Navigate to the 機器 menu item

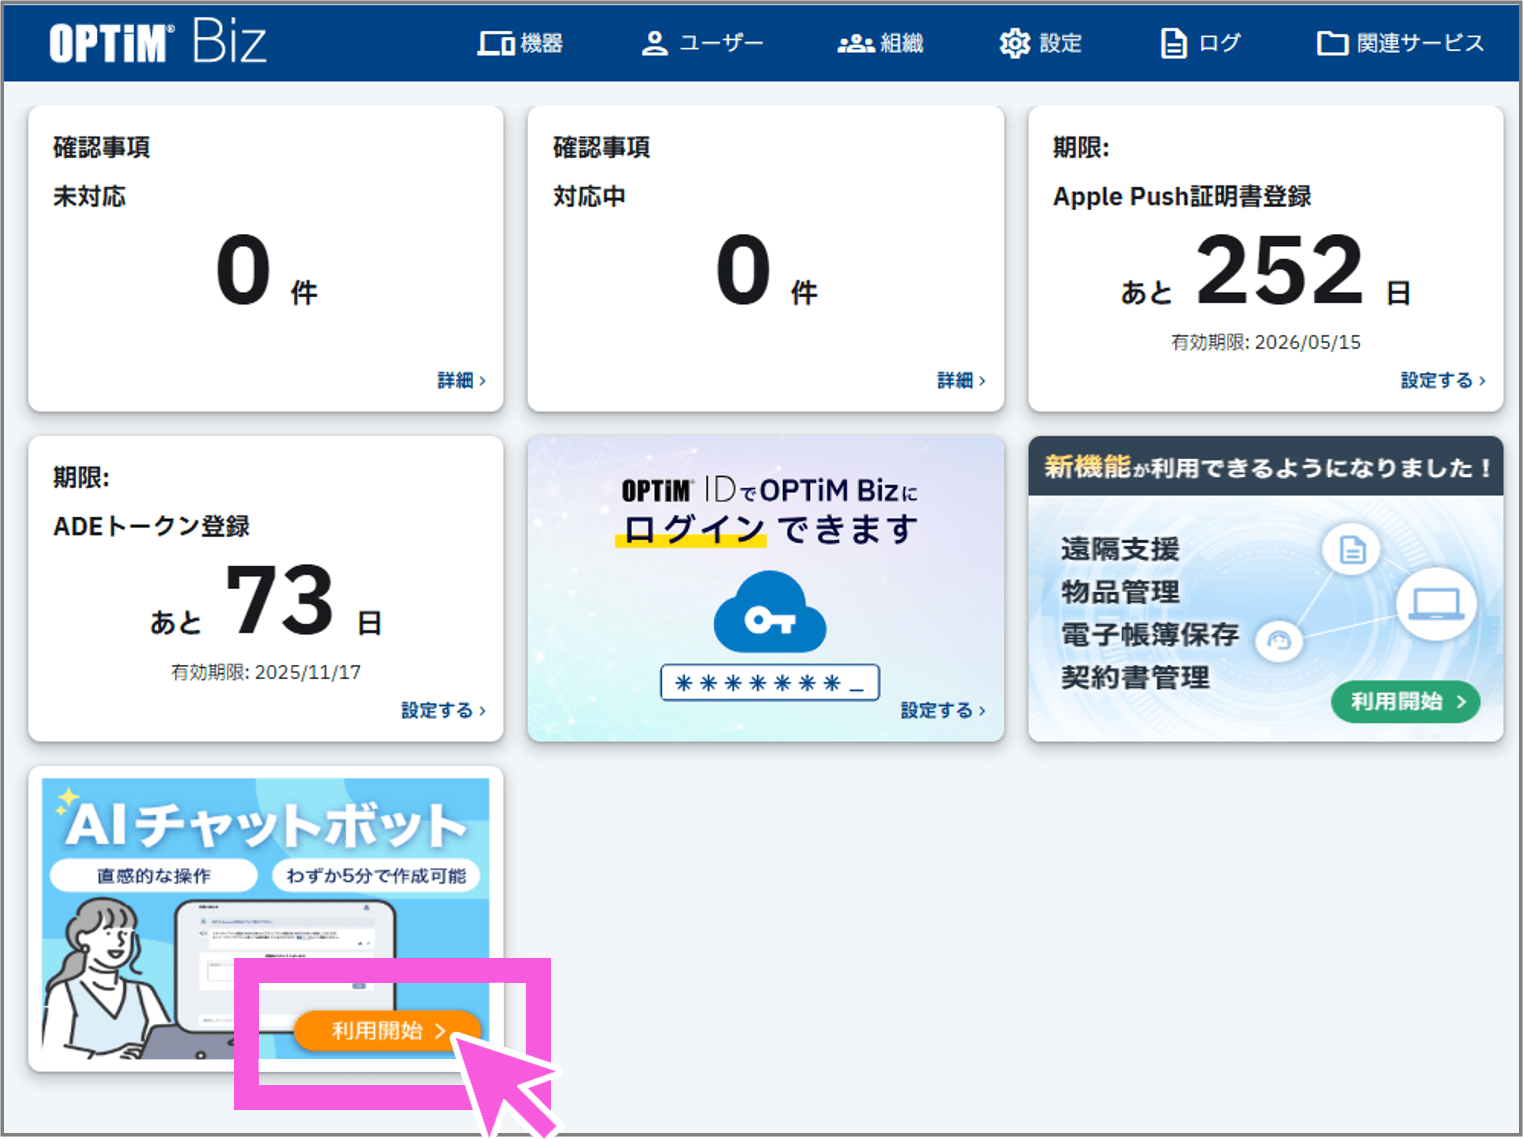pos(537,42)
